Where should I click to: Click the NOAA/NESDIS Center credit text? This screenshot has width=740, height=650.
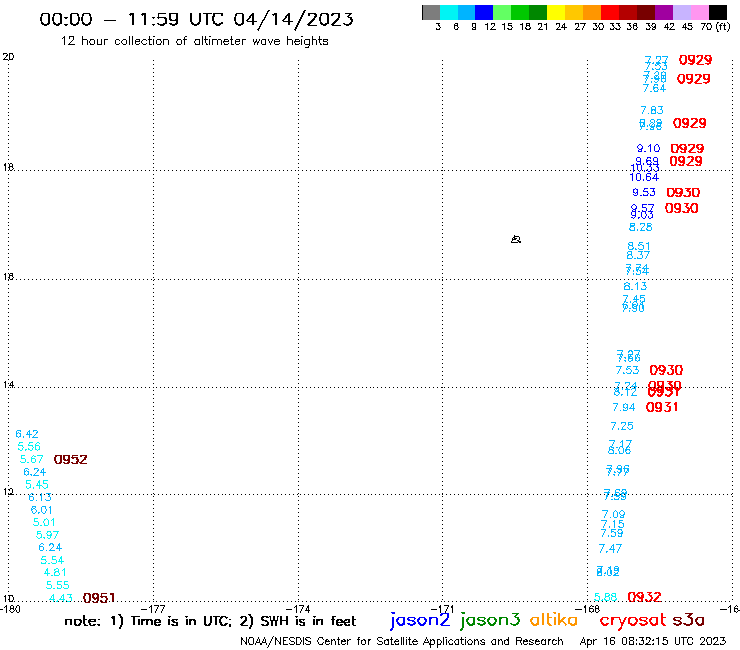click(x=402, y=641)
